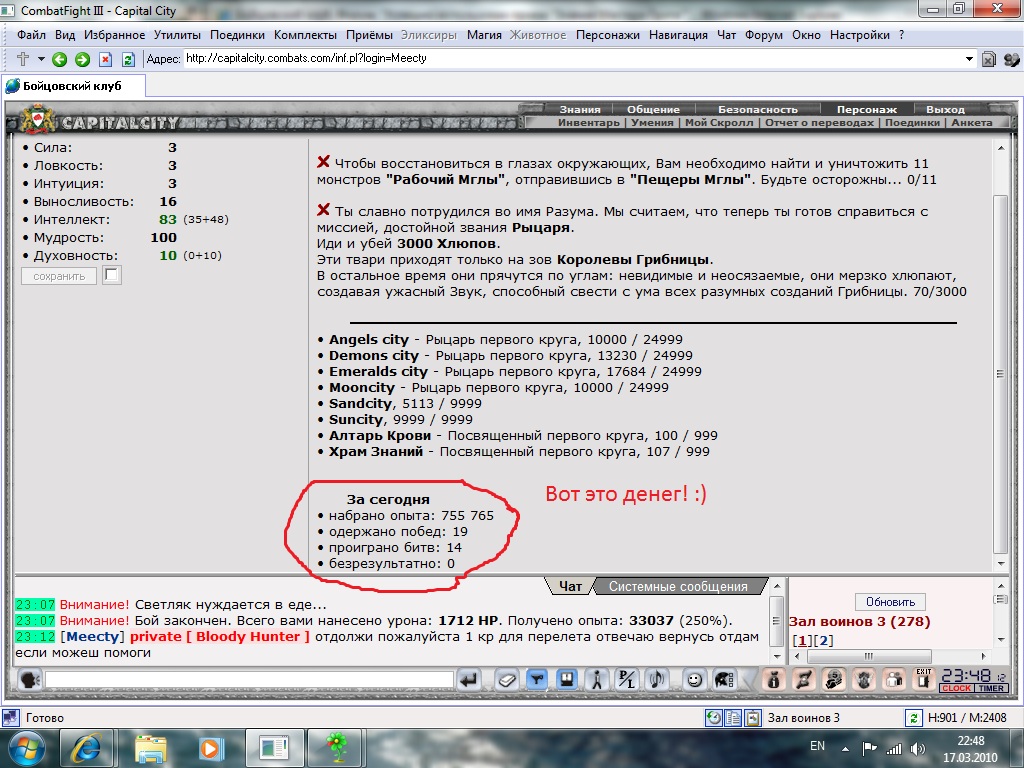Go to page 2 of room list

824,641
